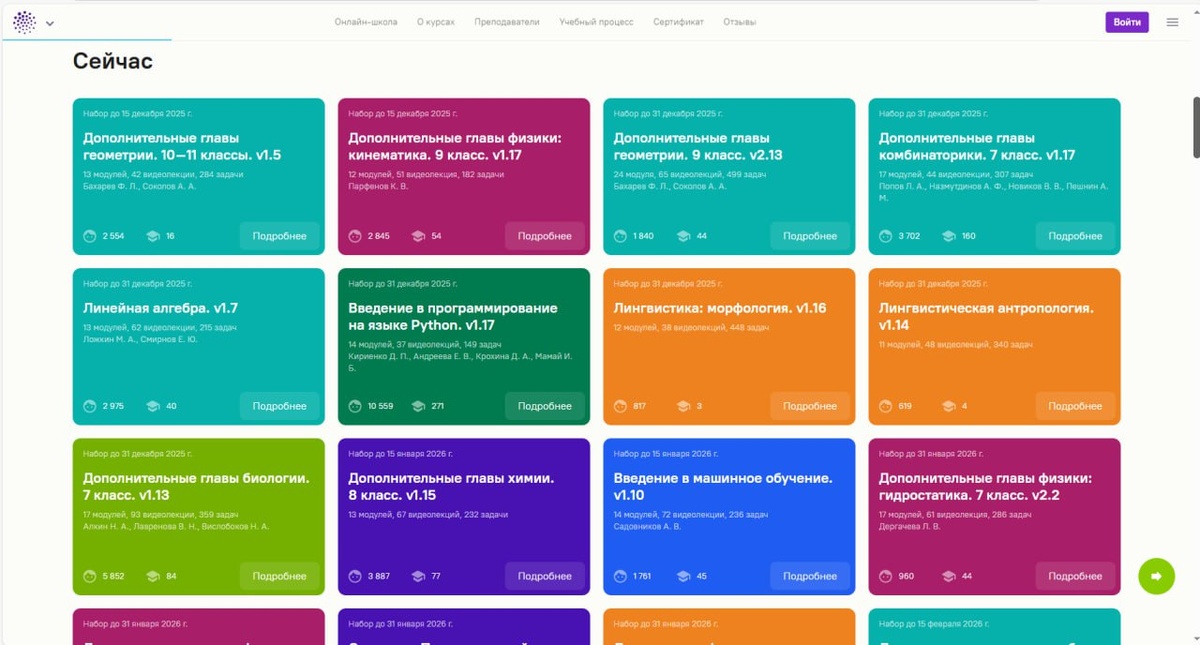Click the Войти login button

coord(1127,22)
